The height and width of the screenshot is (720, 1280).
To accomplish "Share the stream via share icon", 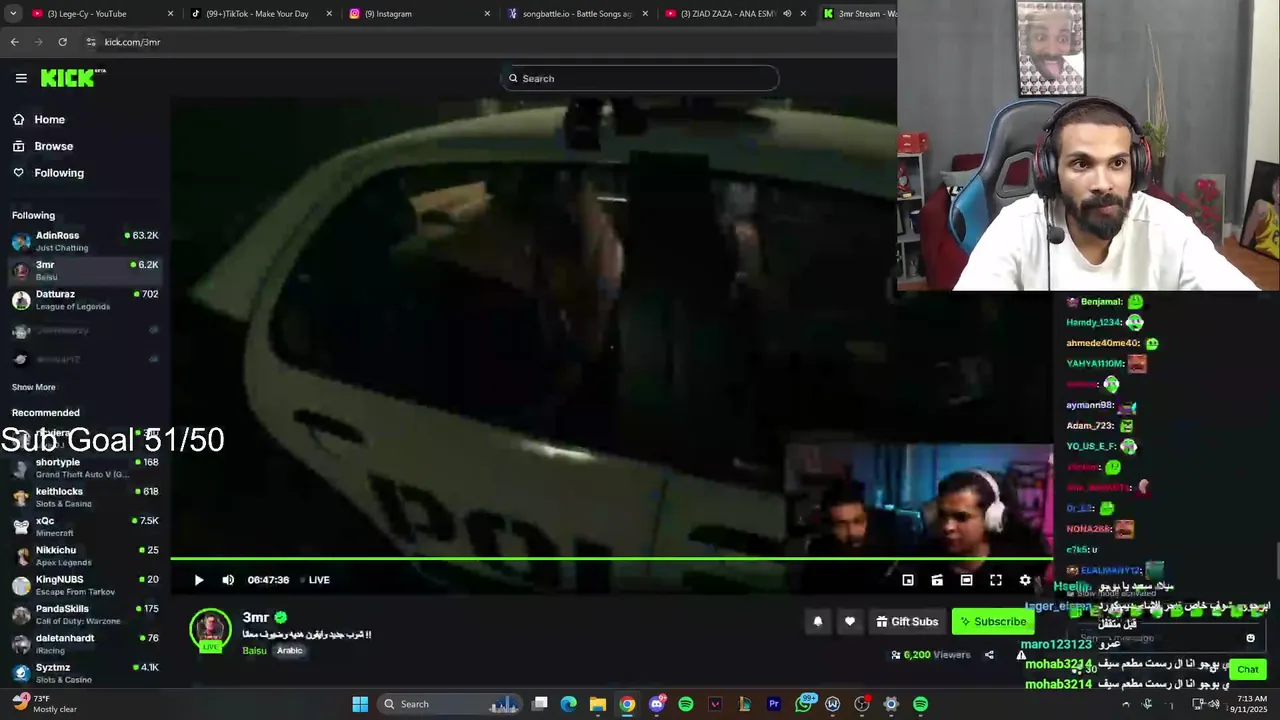I will point(989,655).
